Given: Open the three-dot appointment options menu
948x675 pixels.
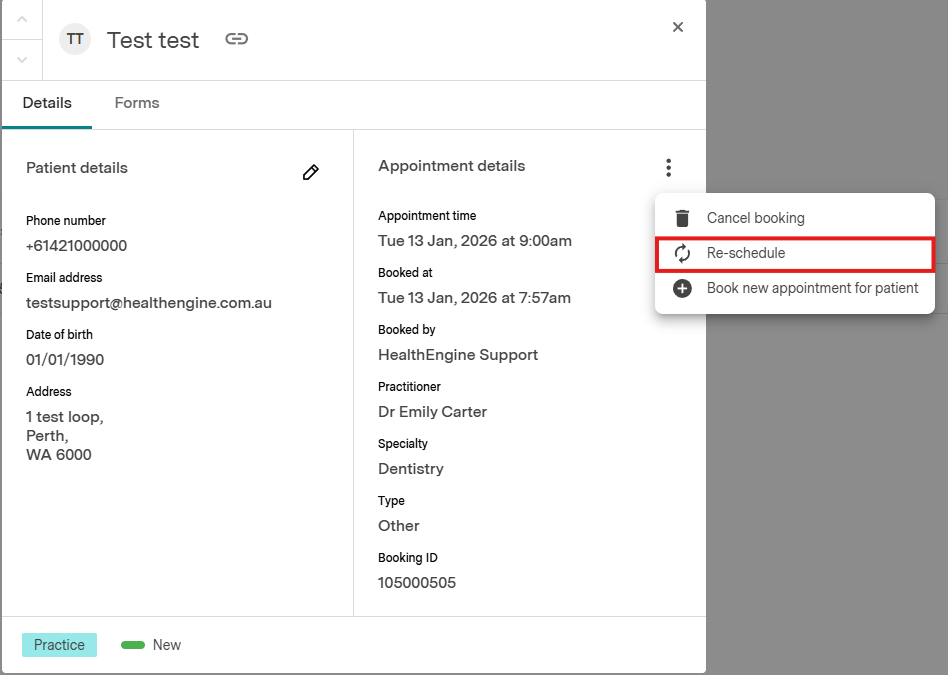Looking at the screenshot, I should click(x=668, y=168).
